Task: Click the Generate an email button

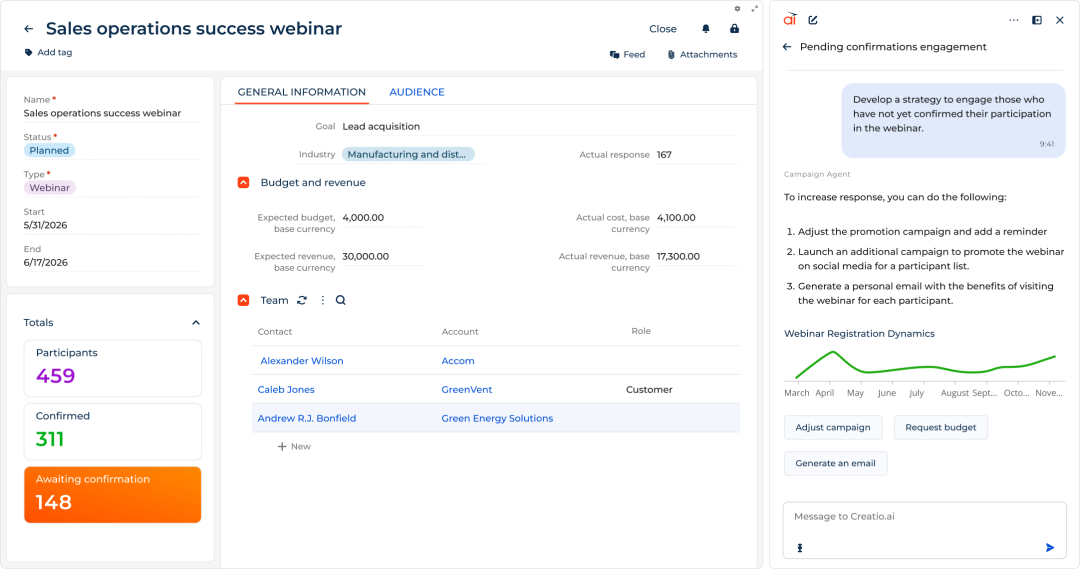Action: (835, 463)
